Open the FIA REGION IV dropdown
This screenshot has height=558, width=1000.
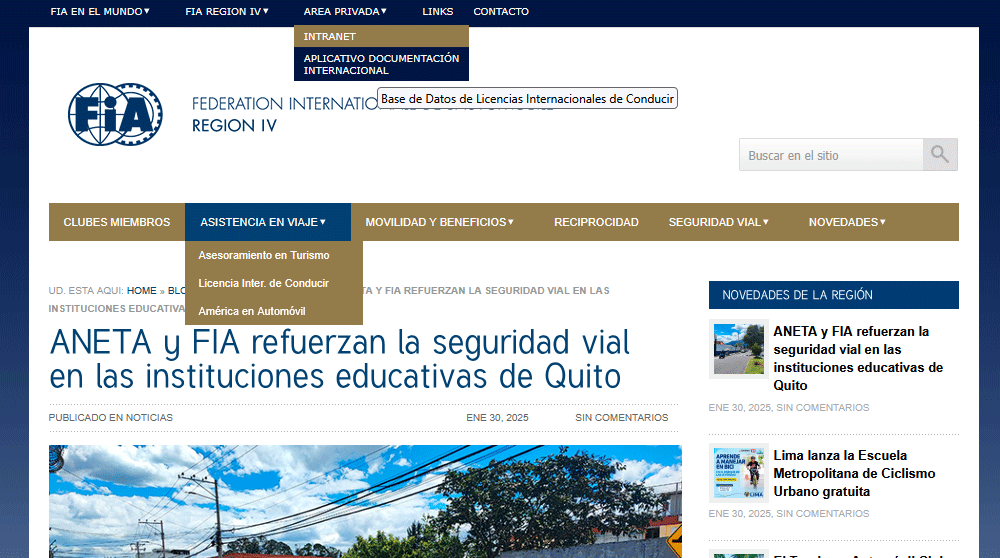pyautogui.click(x=226, y=11)
